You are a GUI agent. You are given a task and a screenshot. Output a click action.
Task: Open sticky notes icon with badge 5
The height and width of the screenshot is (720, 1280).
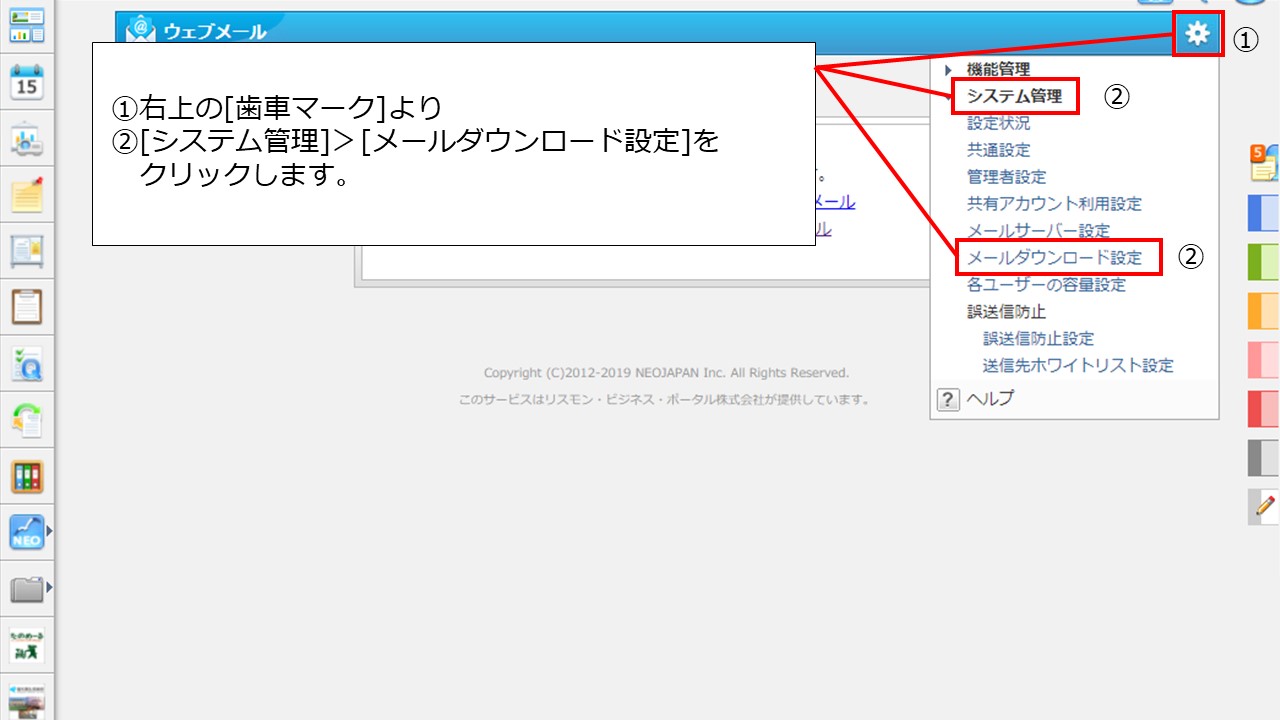(1264, 162)
